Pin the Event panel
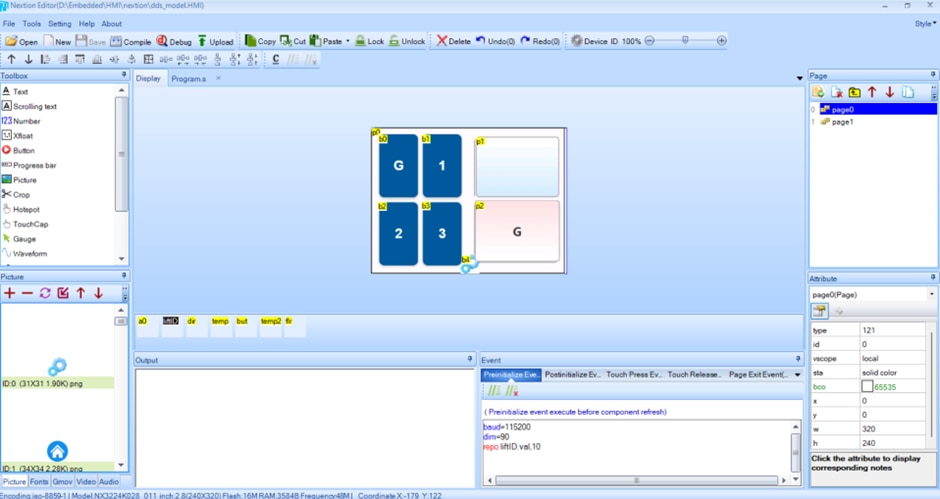The height and width of the screenshot is (499, 940). click(798, 359)
